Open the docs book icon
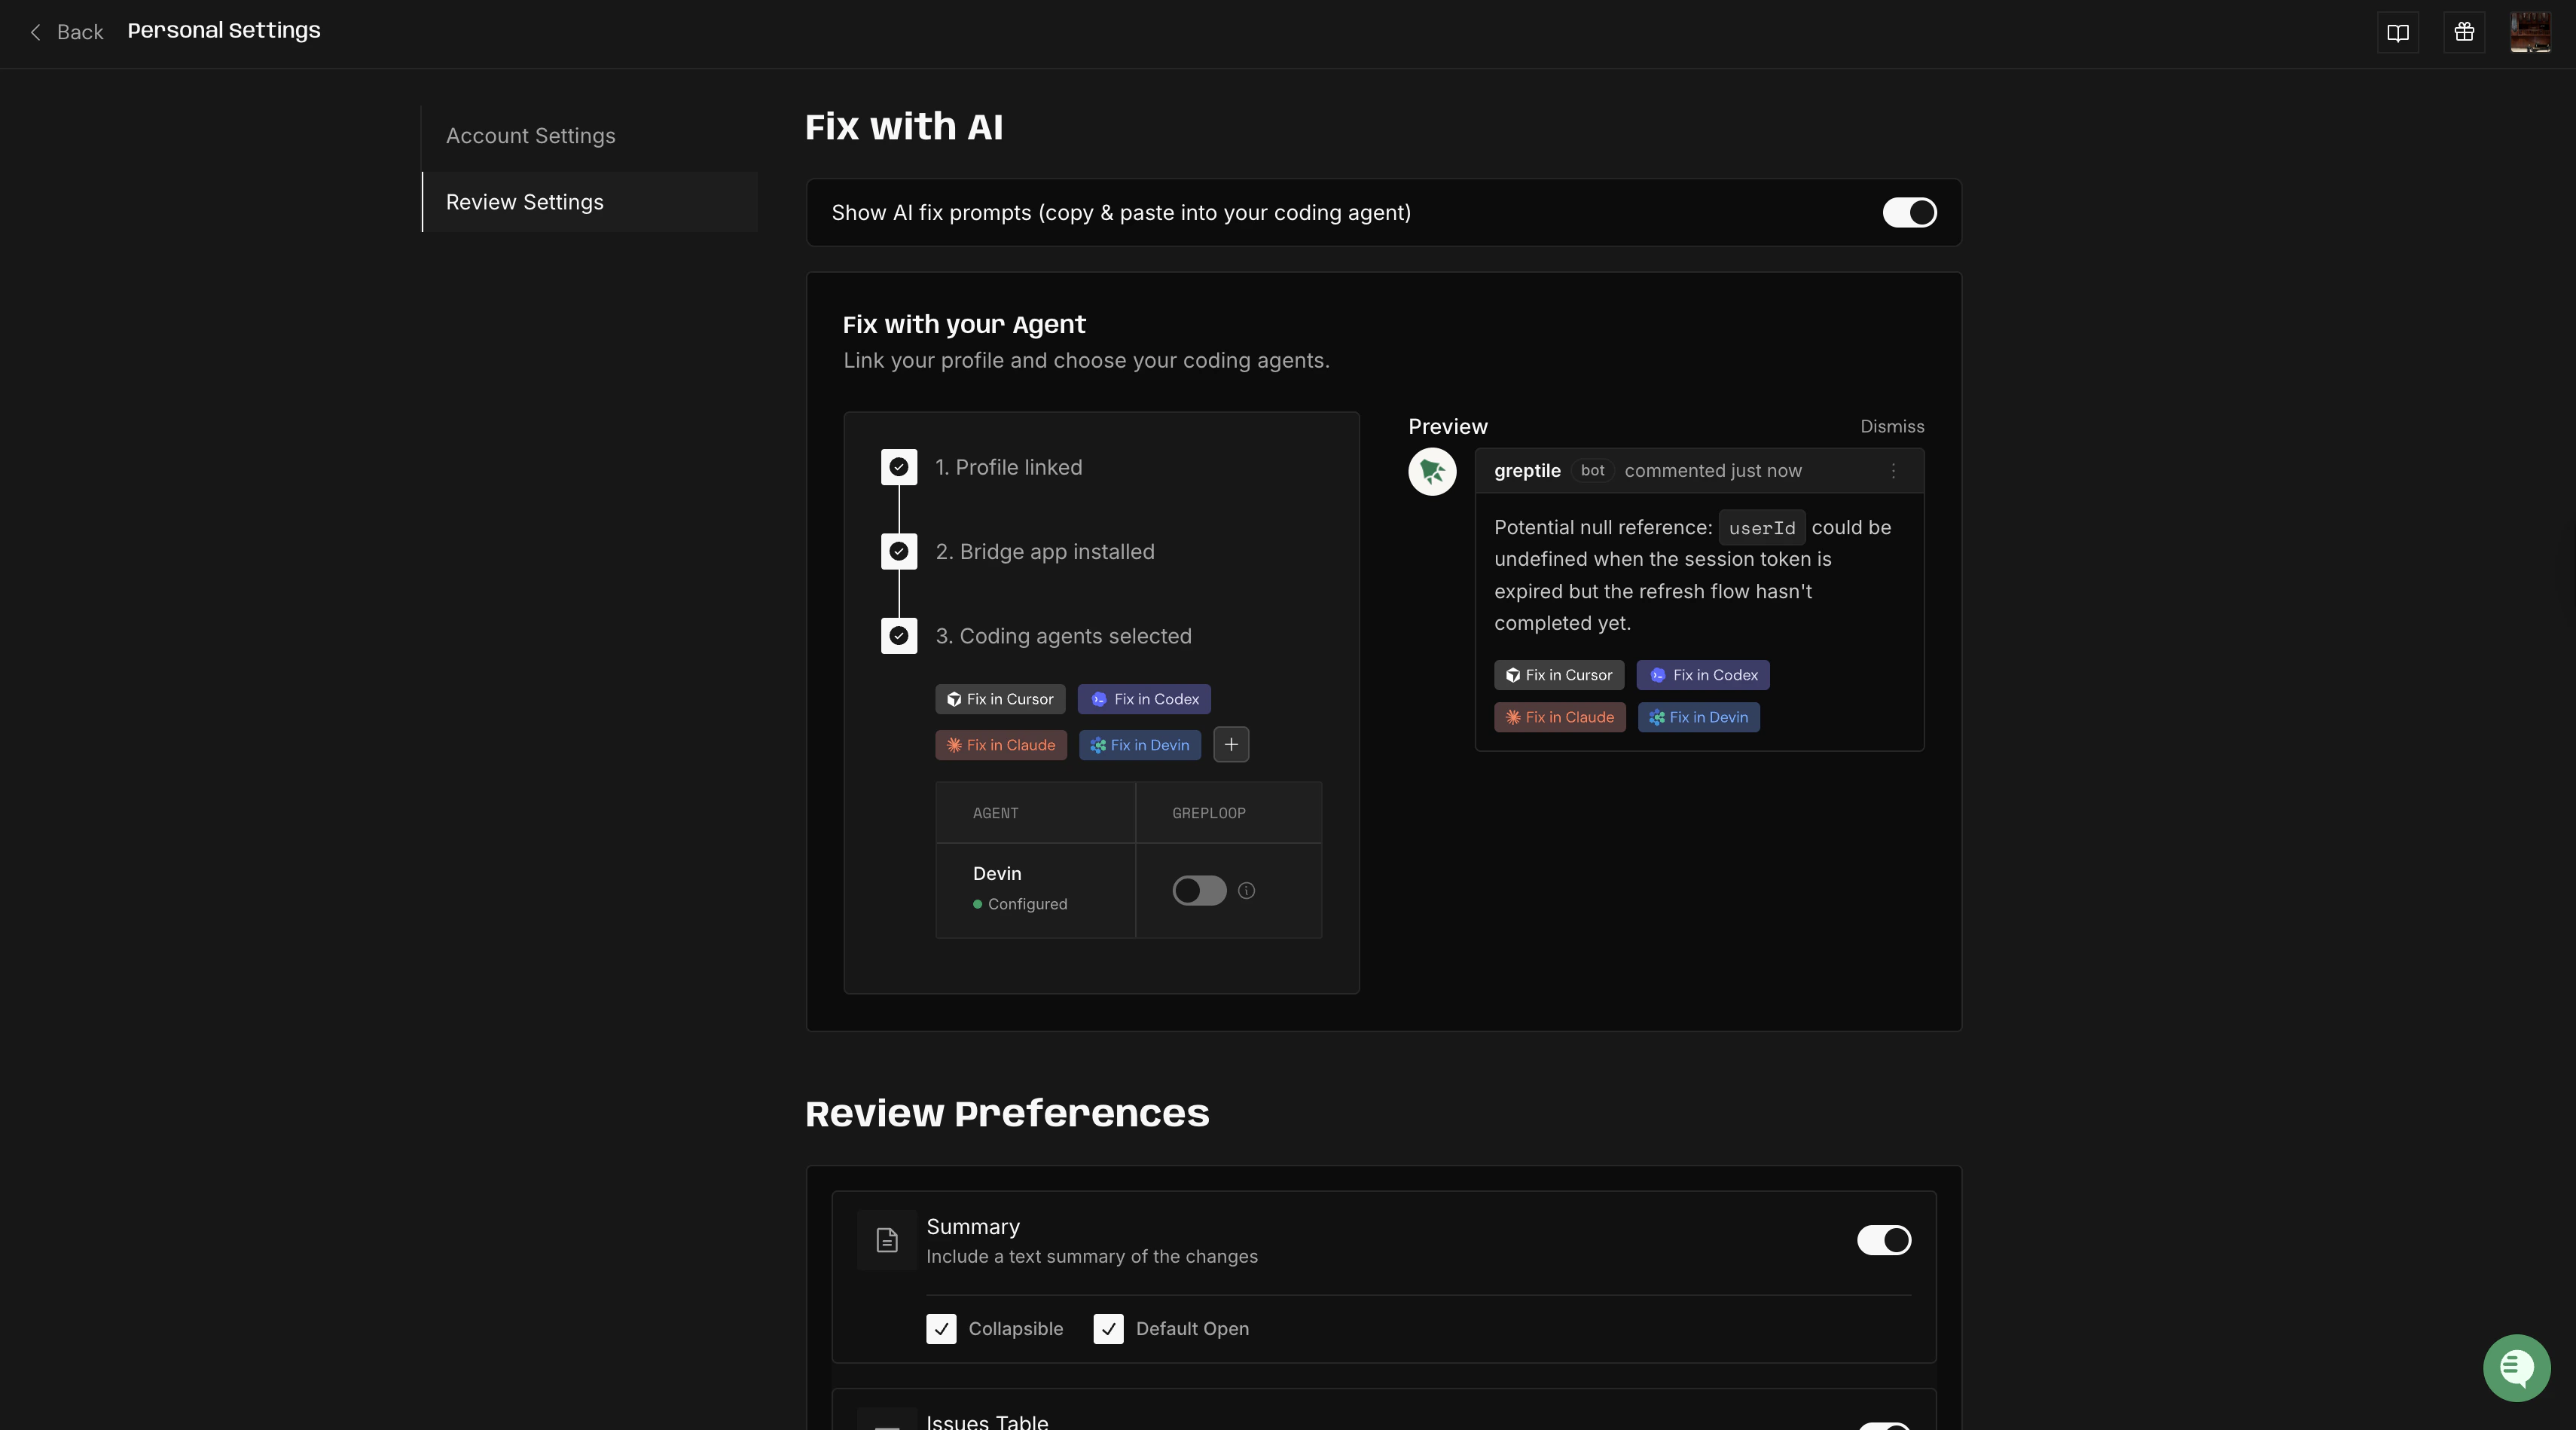This screenshot has height=1430, width=2576. 2397,33
